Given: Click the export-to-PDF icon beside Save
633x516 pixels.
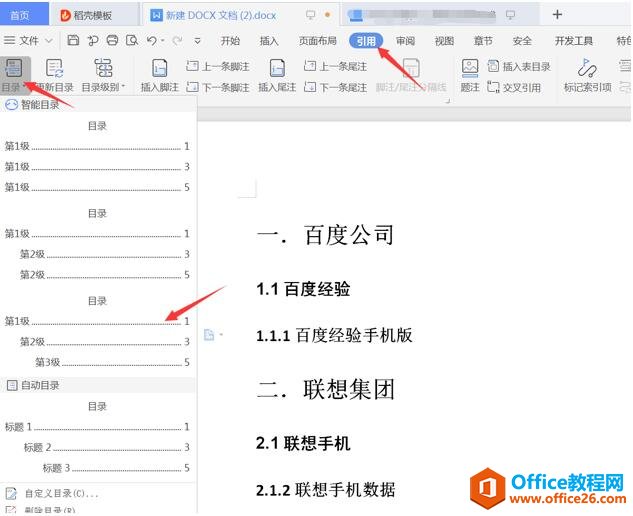Looking at the screenshot, I should pyautogui.click(x=93, y=40).
